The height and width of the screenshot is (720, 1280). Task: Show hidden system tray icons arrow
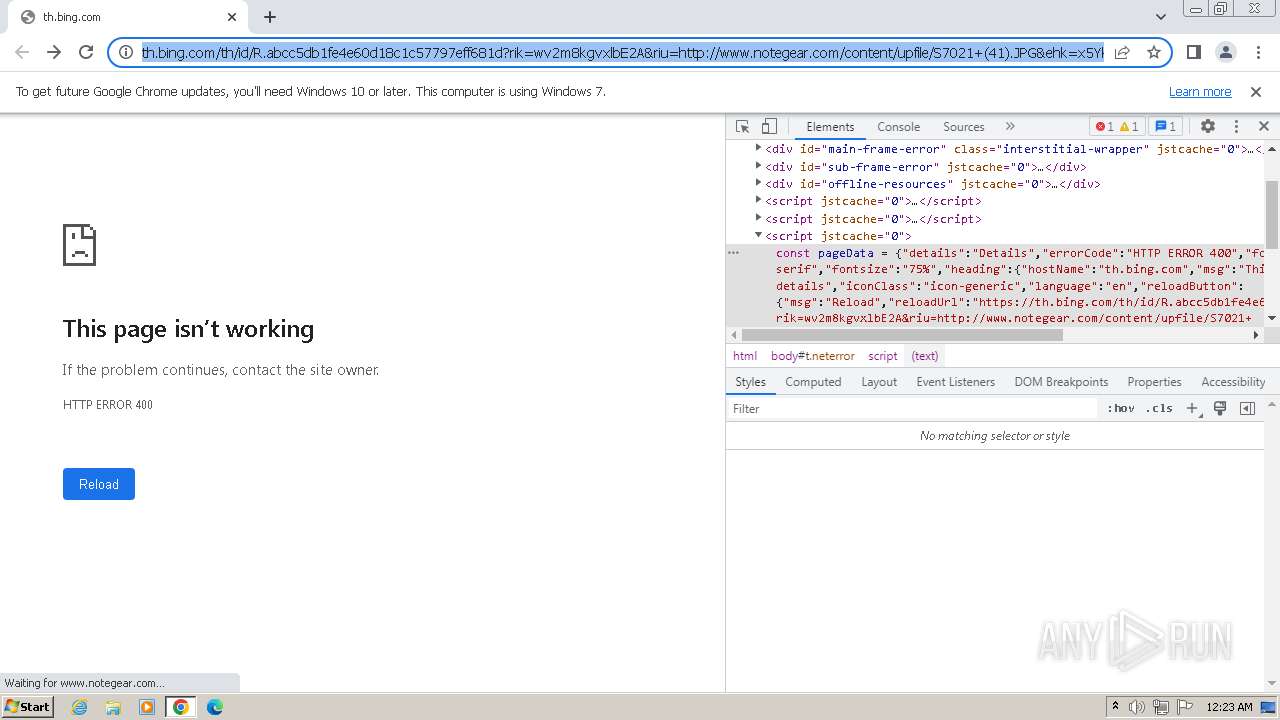[1115, 707]
